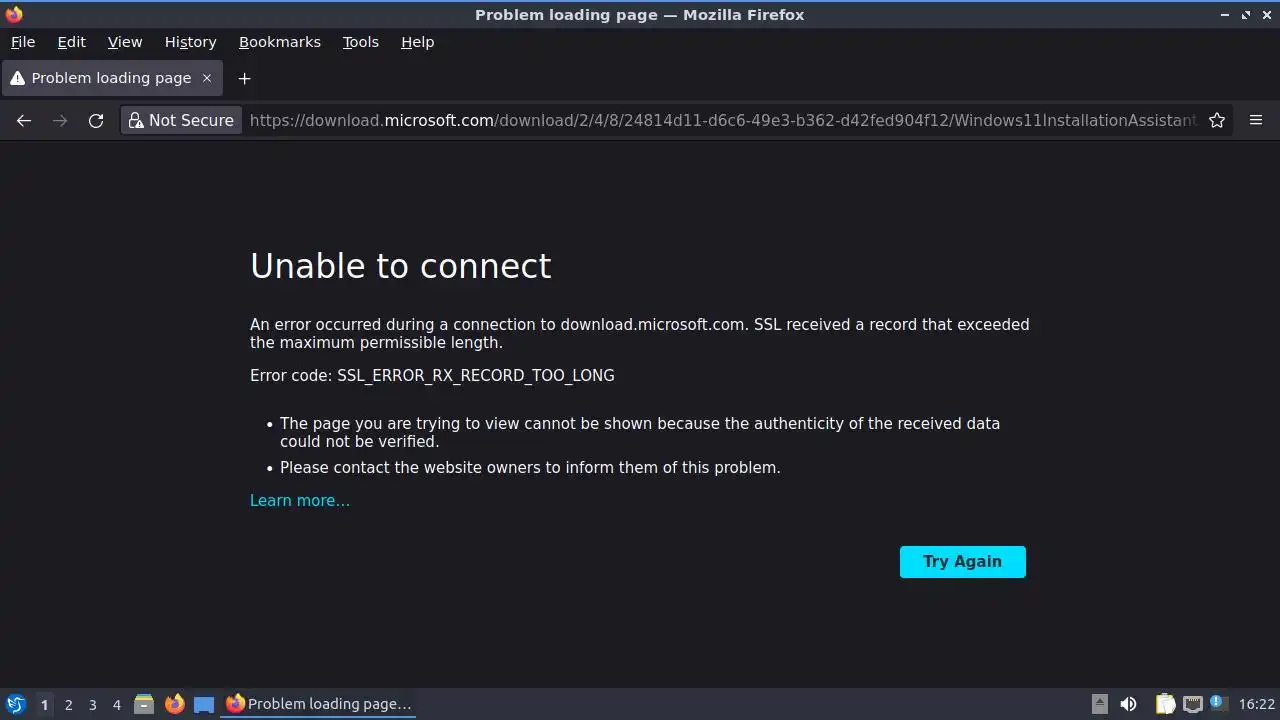
Task: Click the Firefox logo in title bar
Action: 14,14
